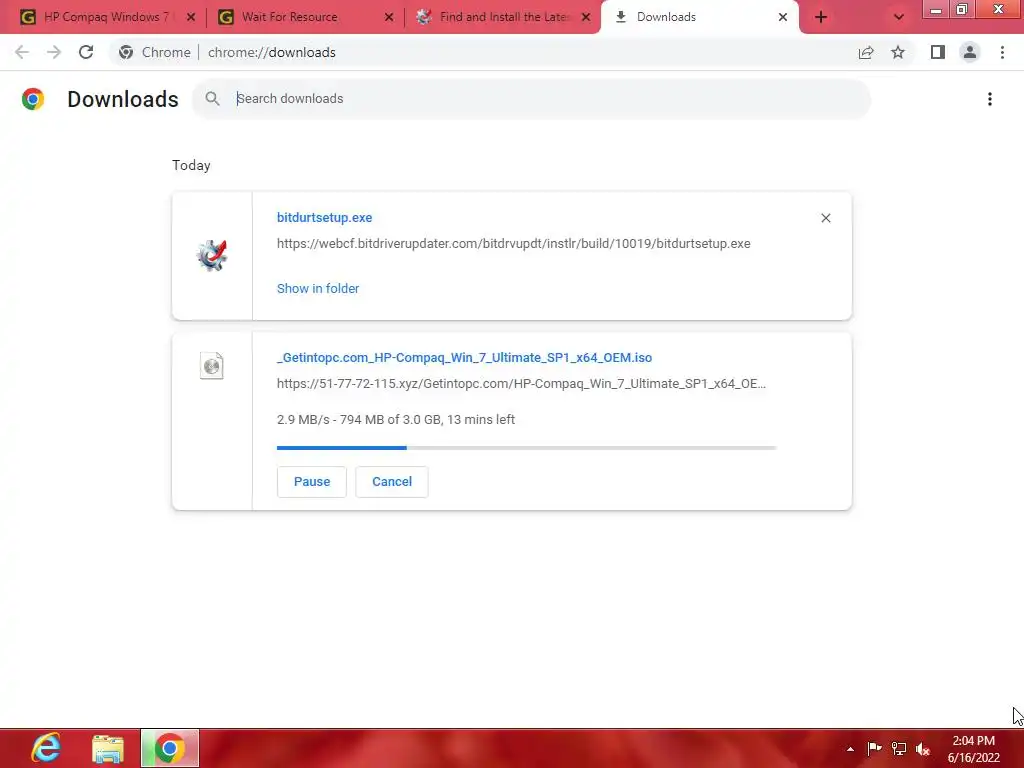Click the muted volume tray icon
This screenshot has height=768, width=1024.
[x=923, y=749]
